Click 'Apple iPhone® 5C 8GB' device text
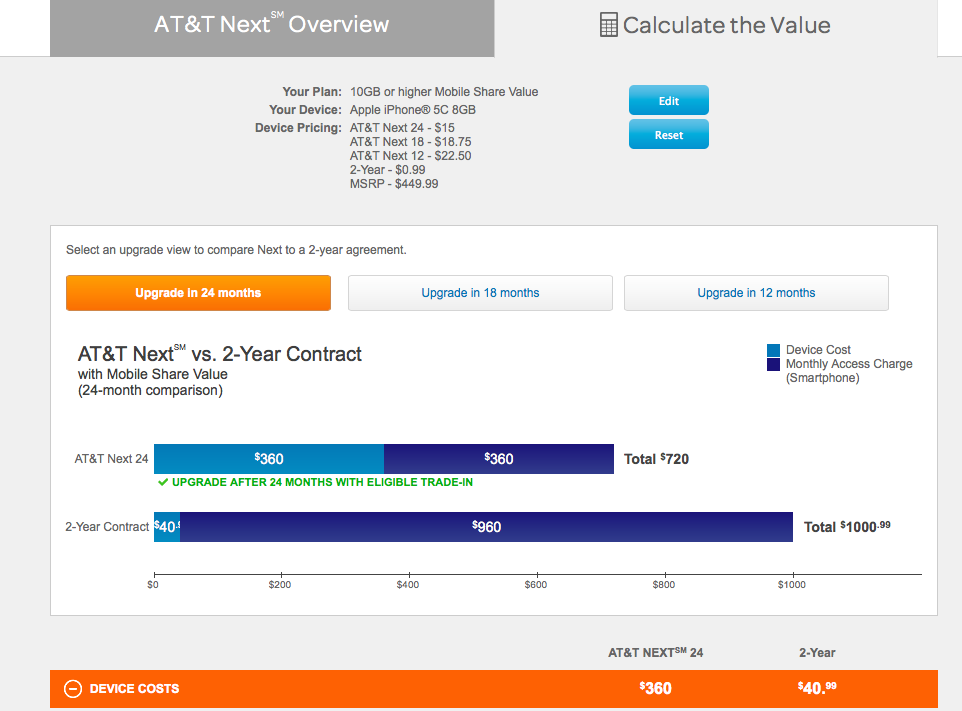The height and width of the screenshot is (711, 962). coord(413,110)
